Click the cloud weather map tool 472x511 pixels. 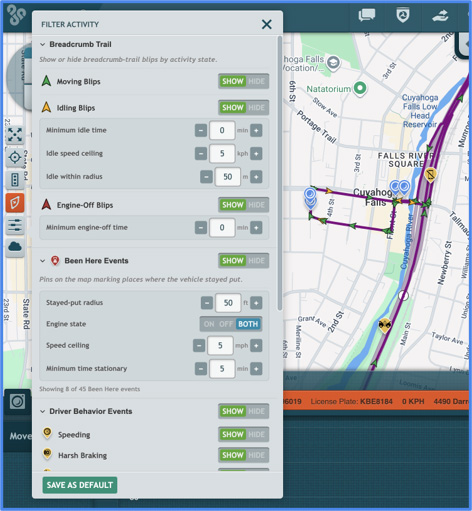pyautogui.click(x=15, y=247)
